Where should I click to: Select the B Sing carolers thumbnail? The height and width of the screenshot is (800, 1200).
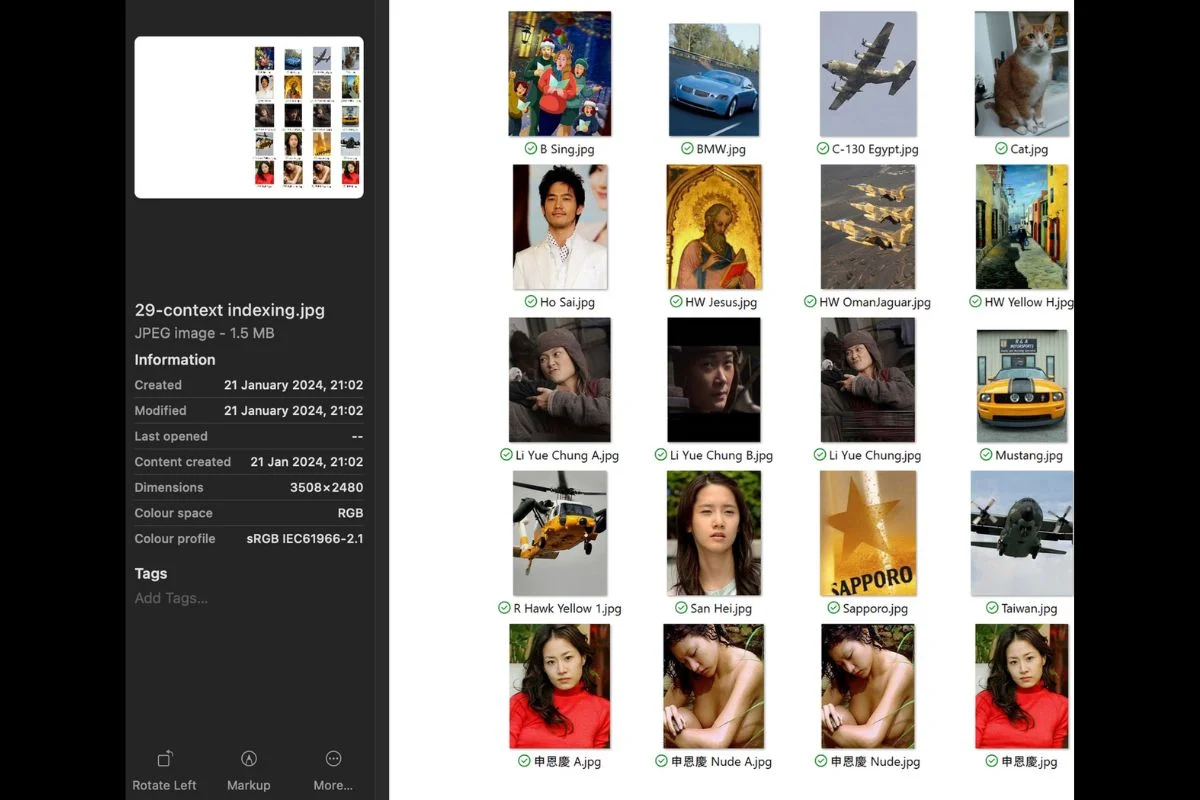559,74
